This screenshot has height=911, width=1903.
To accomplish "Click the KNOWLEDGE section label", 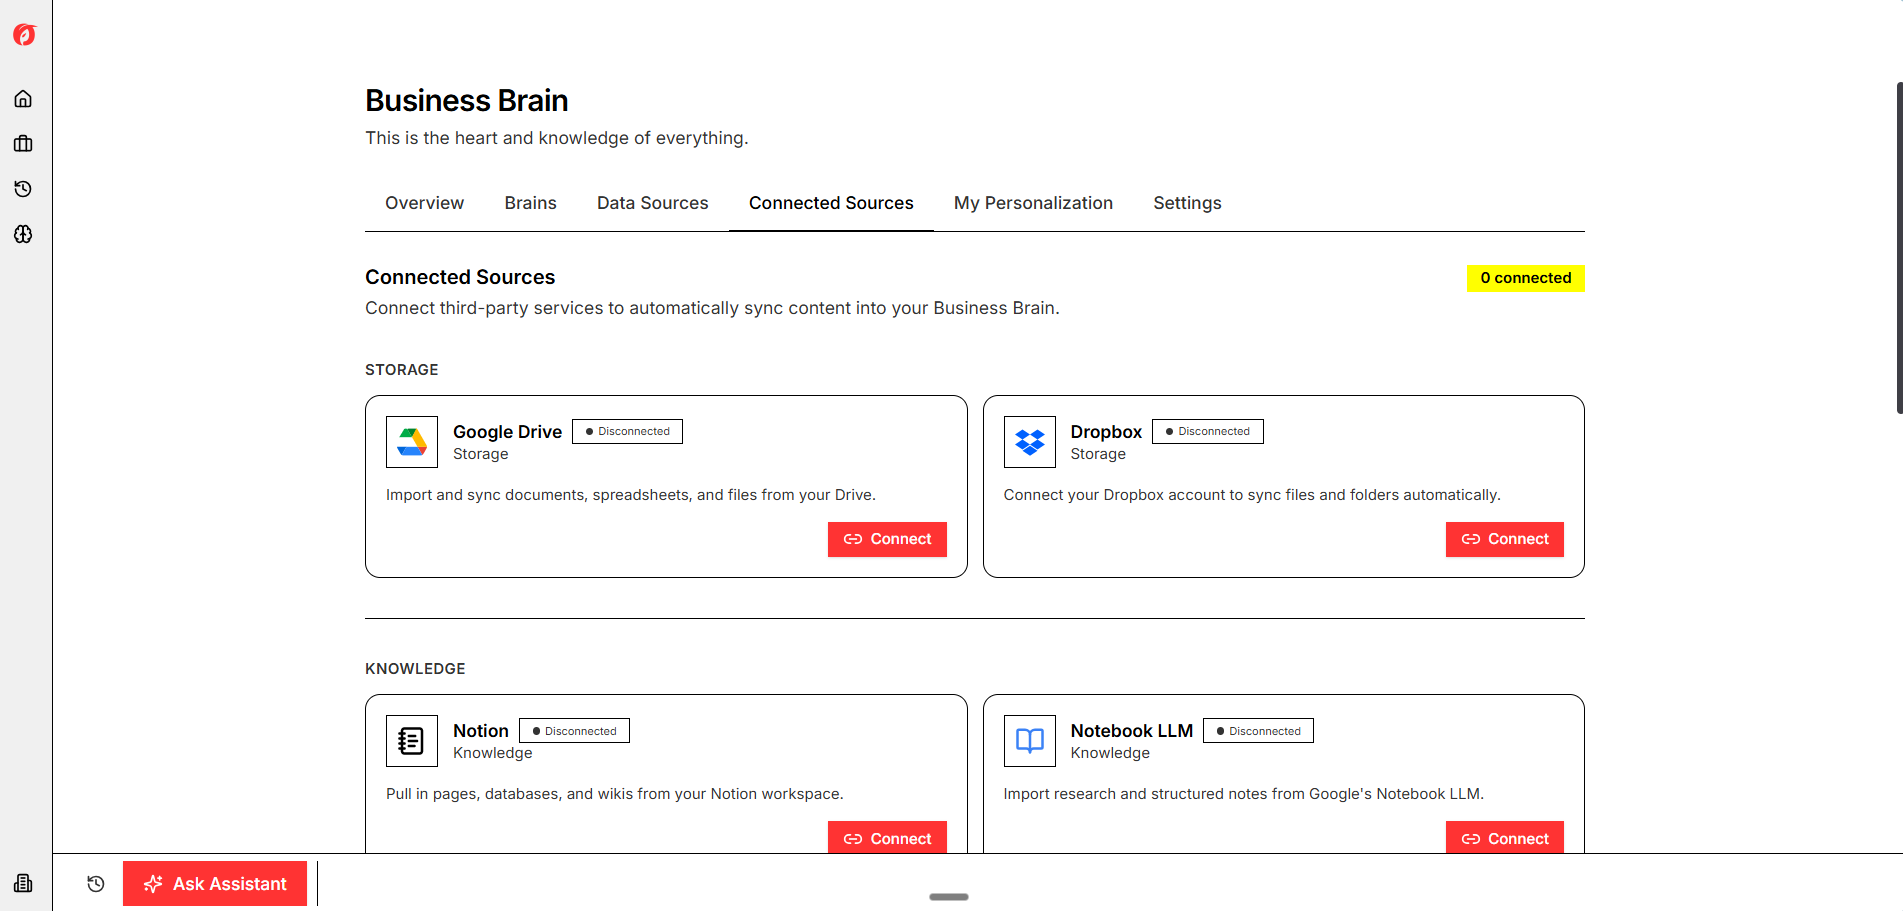I will (x=415, y=669).
